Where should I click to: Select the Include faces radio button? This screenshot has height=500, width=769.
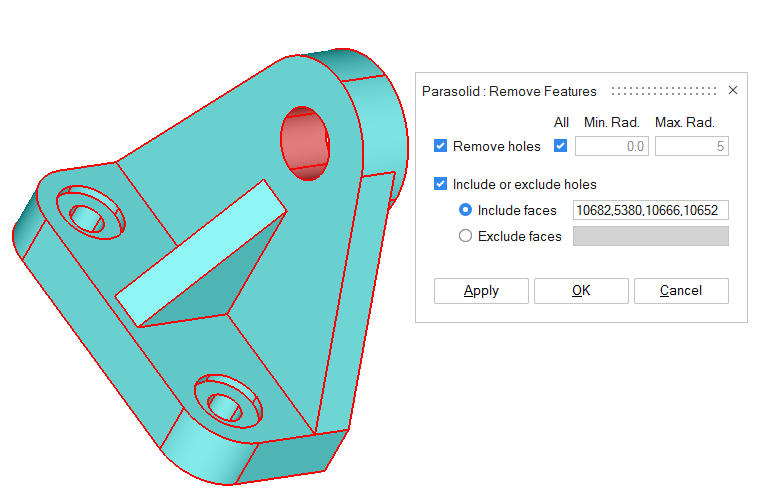click(x=465, y=210)
